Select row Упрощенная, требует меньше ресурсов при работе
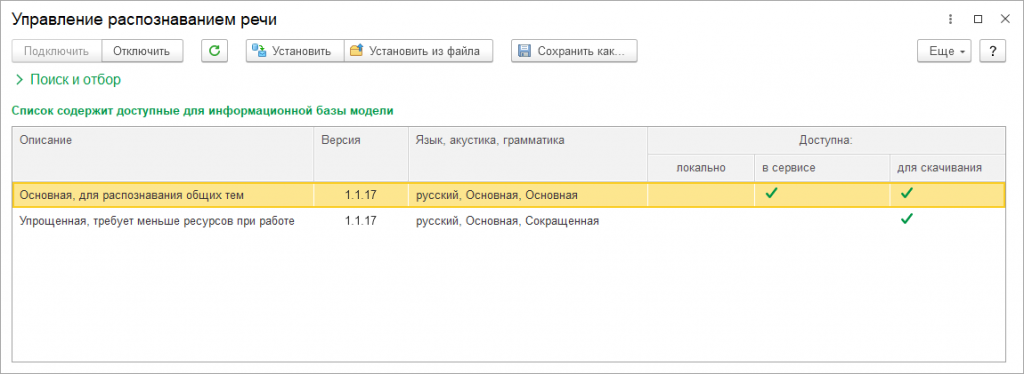The height and width of the screenshot is (374, 1024). 509,221
